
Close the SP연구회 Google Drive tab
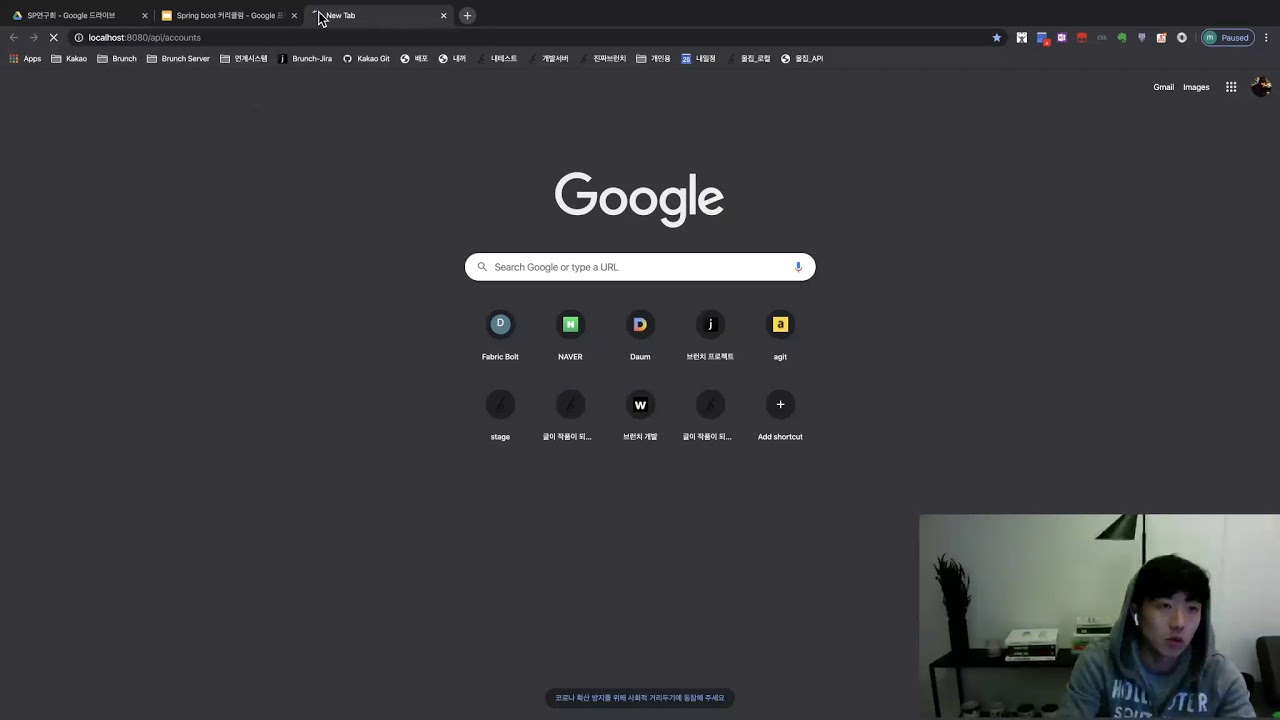pos(144,15)
